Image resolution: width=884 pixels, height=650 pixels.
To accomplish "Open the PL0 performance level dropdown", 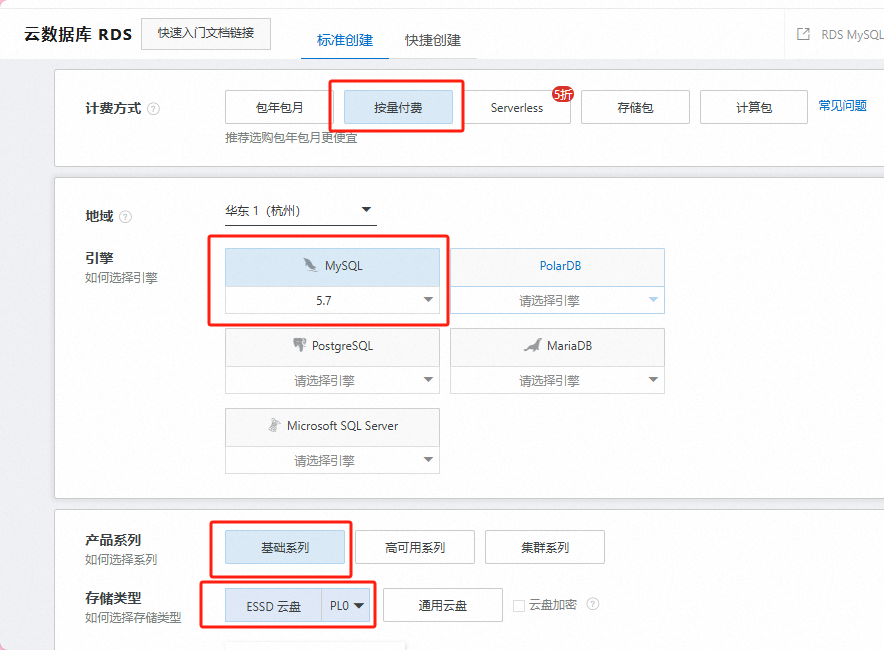I will pos(346,605).
